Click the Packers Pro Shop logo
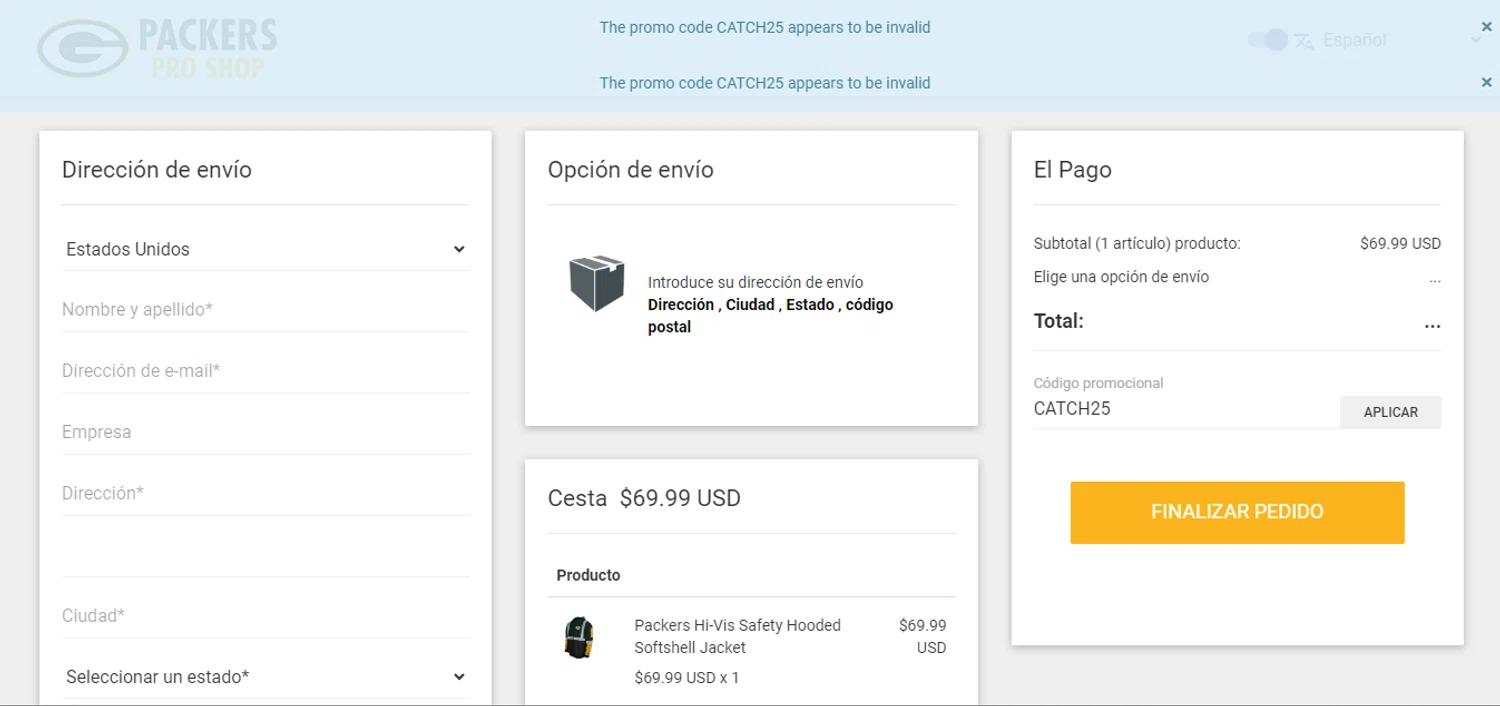 157,46
